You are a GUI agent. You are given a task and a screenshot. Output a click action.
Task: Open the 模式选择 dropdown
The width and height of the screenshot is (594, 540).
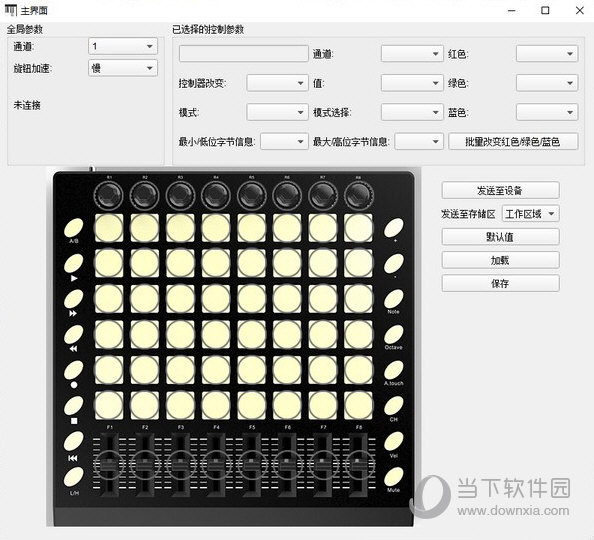click(x=412, y=112)
